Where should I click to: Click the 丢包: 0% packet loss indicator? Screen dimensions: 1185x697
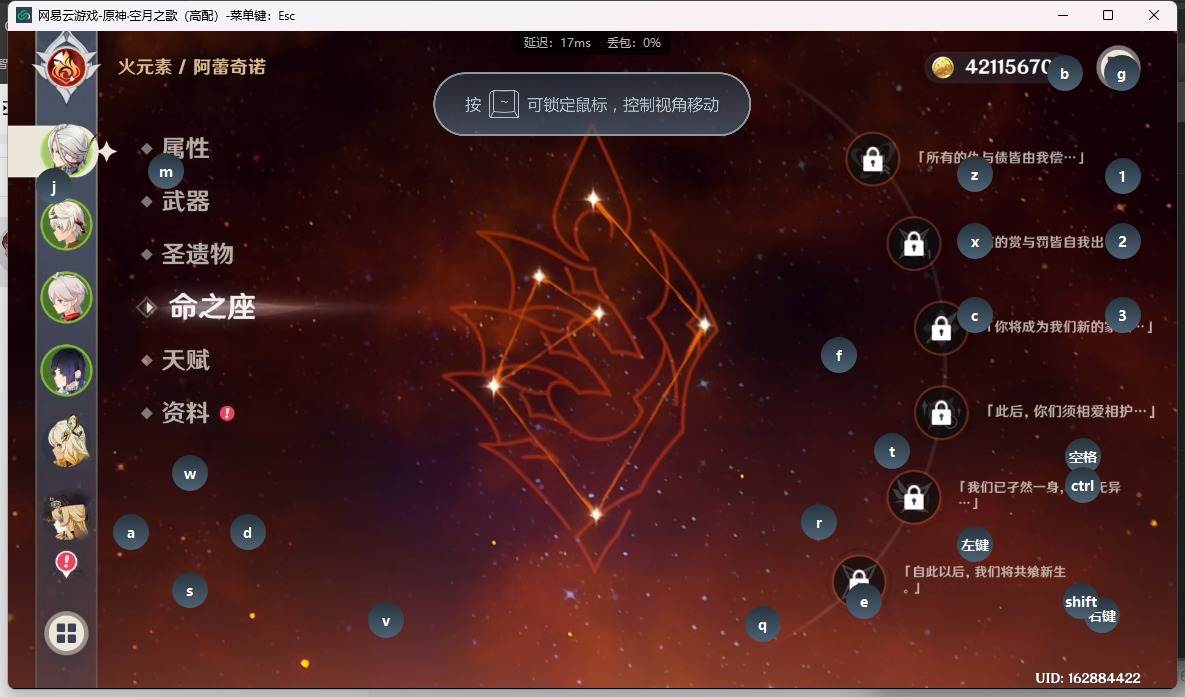(634, 43)
